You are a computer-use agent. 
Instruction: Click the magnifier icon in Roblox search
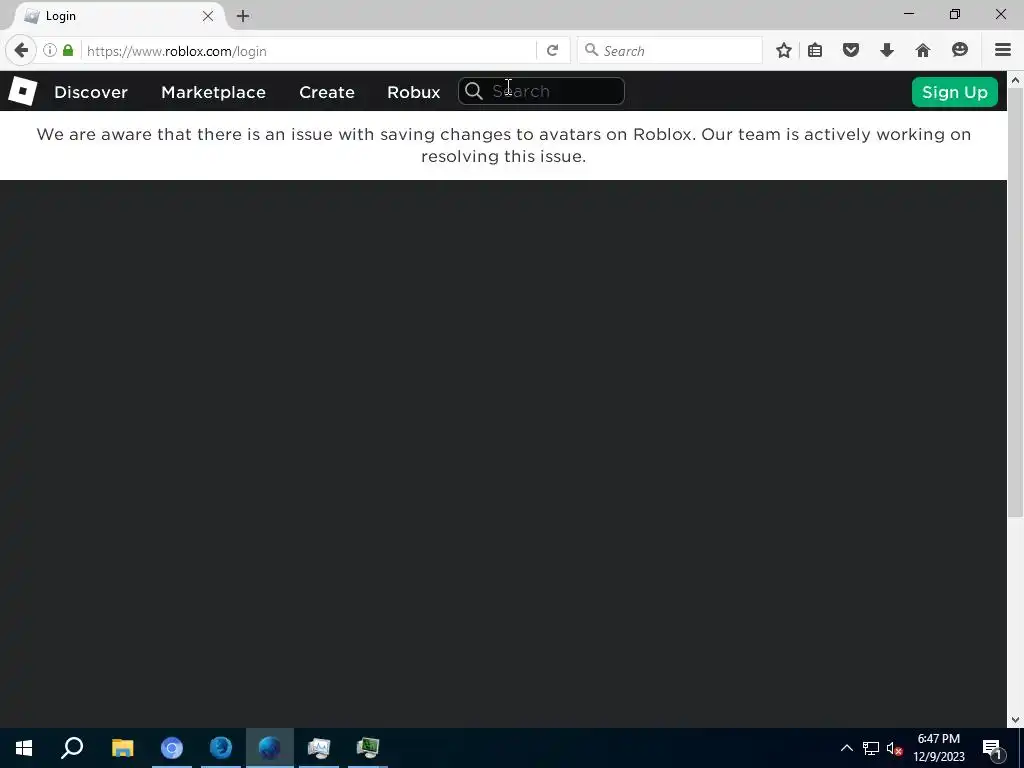point(474,91)
